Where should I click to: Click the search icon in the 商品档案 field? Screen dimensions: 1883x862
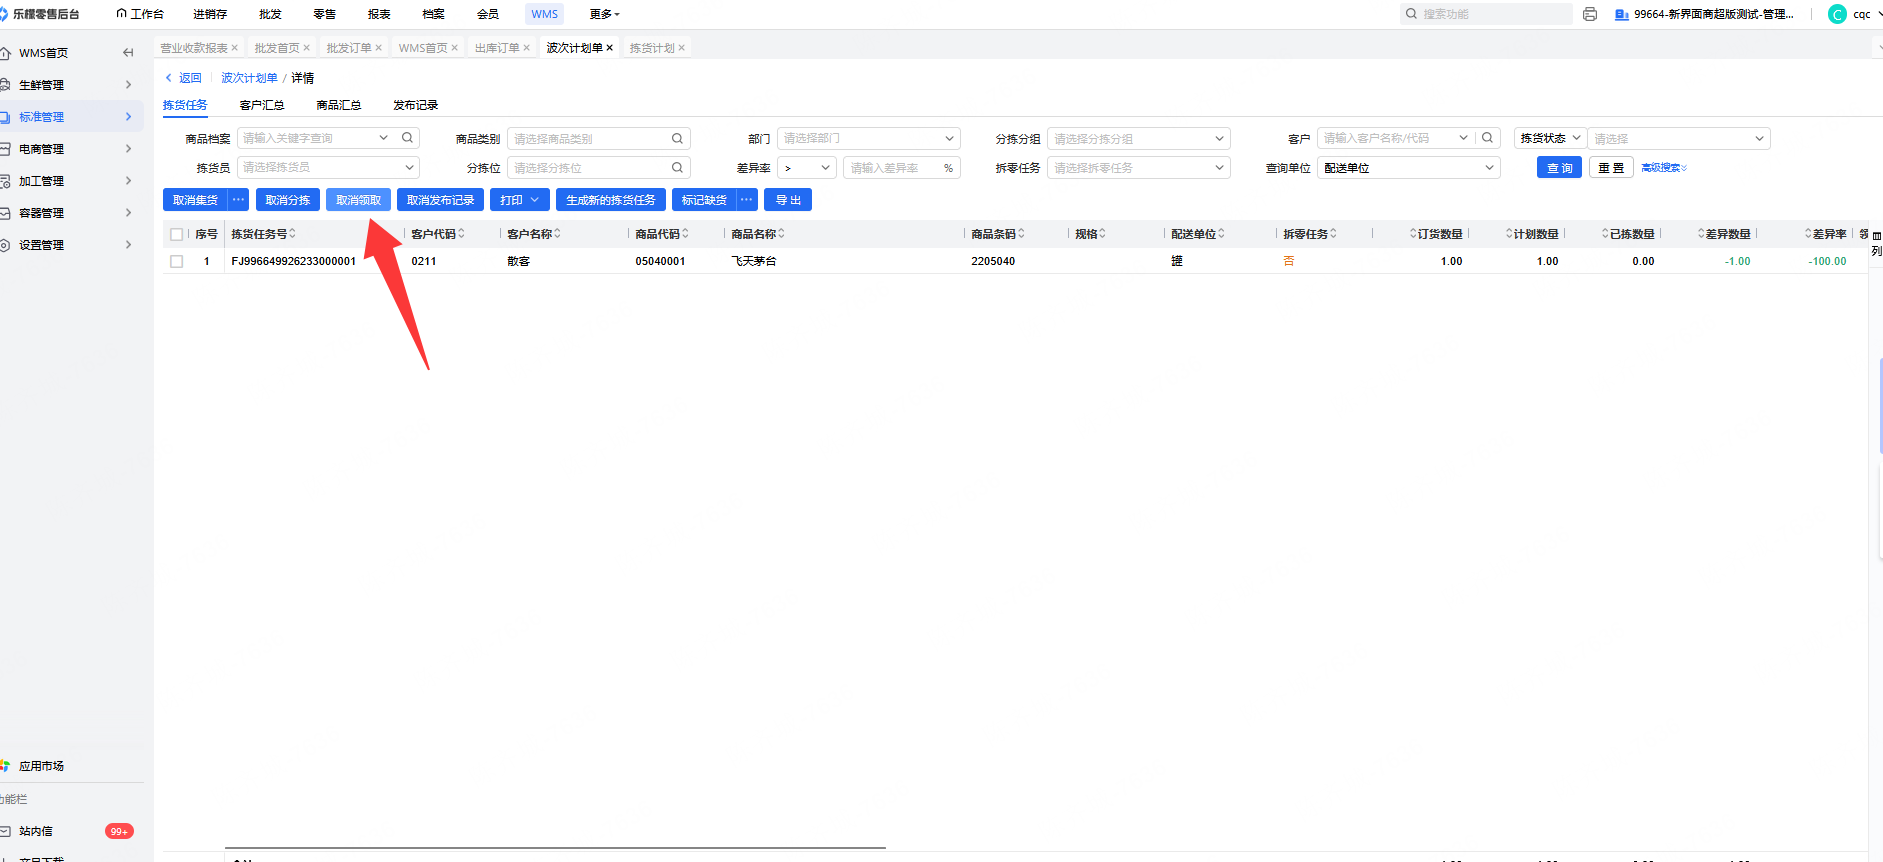coord(407,138)
